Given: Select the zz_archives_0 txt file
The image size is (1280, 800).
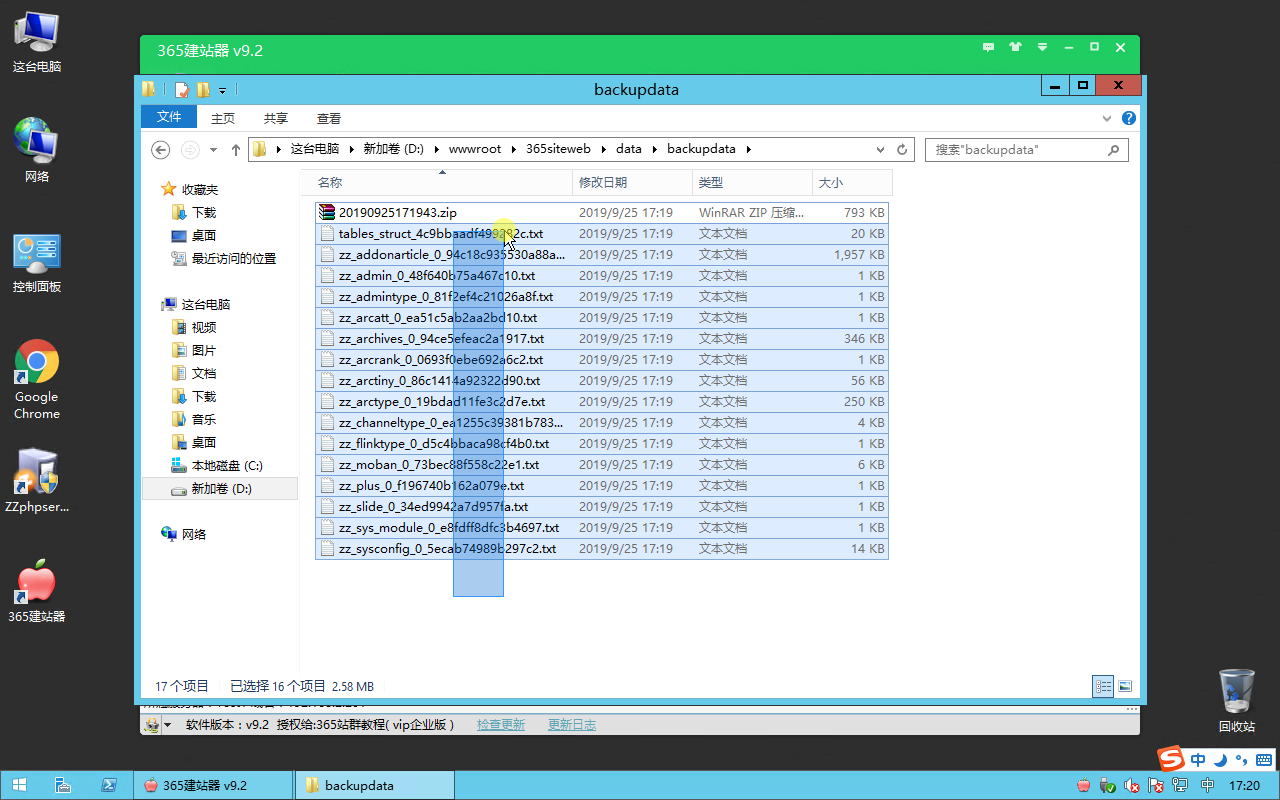Looking at the screenshot, I should tap(602, 338).
